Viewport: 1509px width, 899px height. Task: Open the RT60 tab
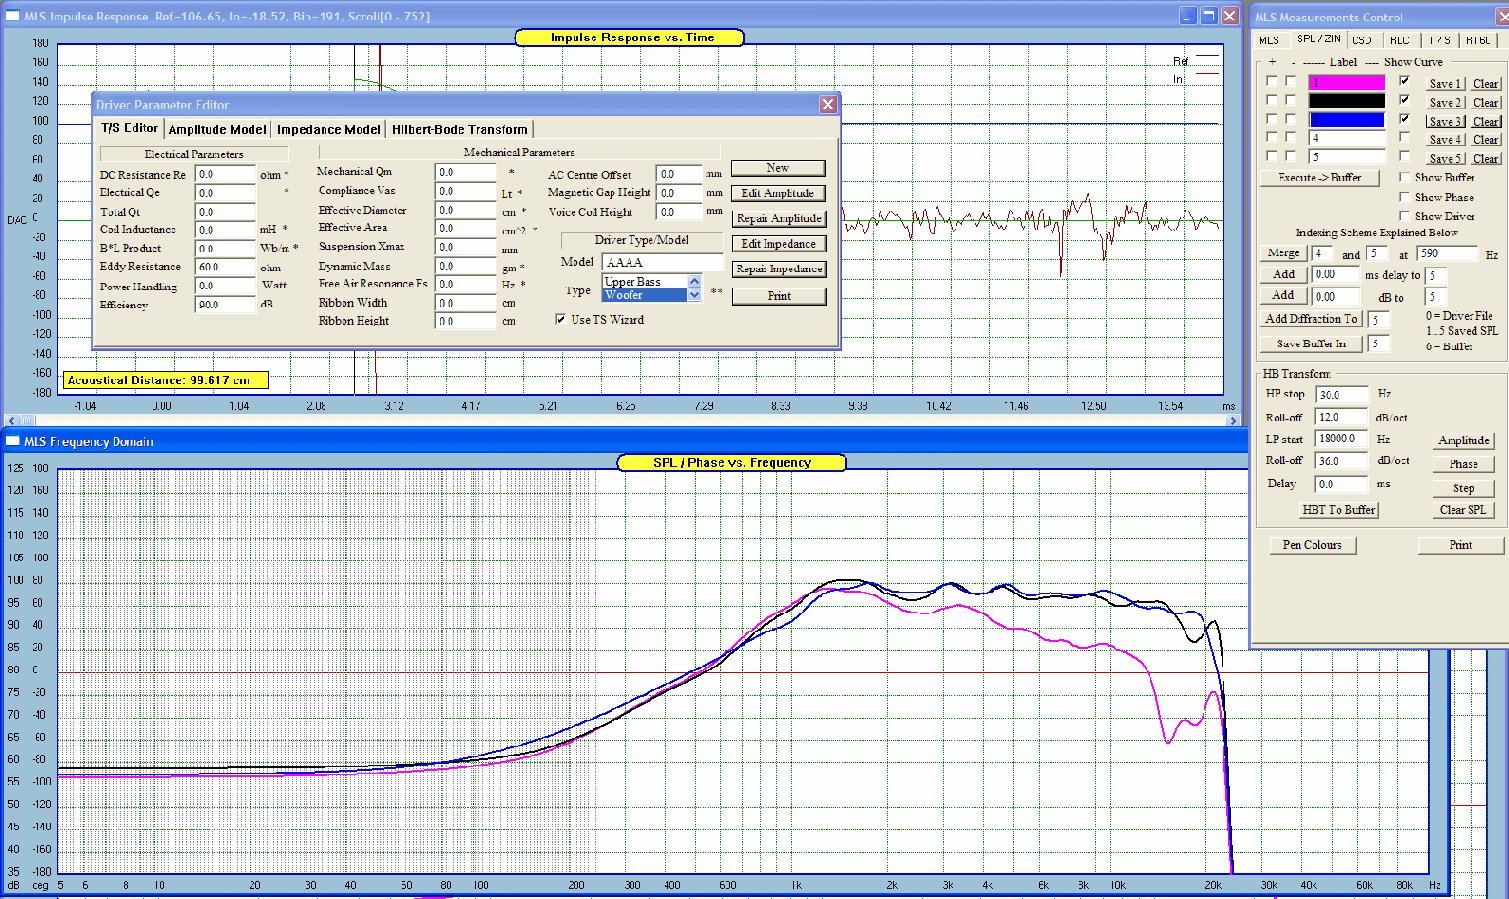(1477, 40)
